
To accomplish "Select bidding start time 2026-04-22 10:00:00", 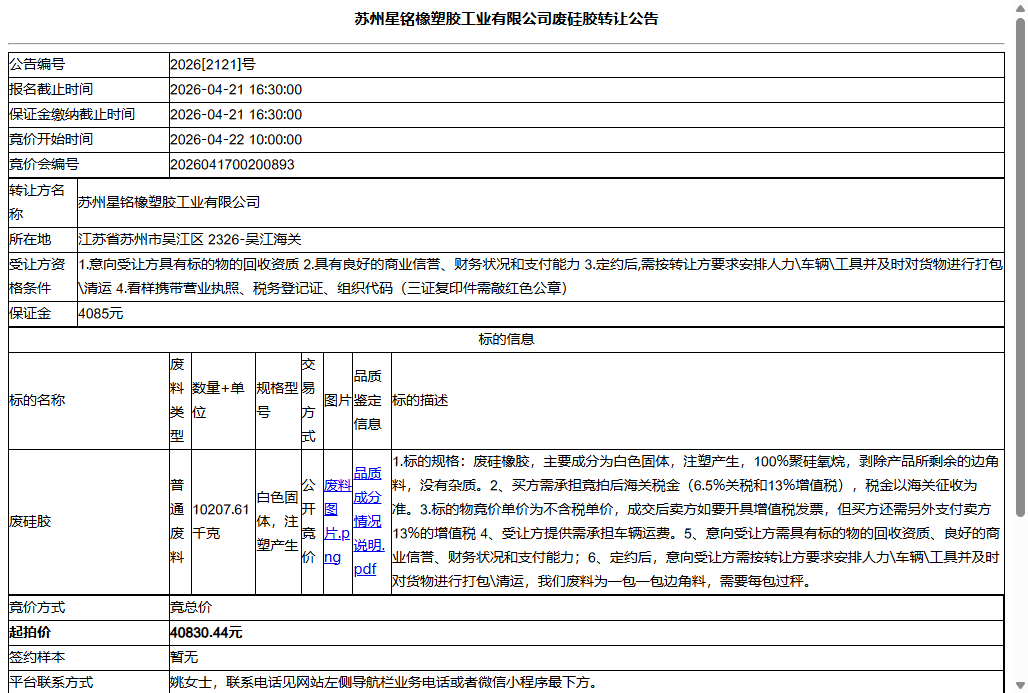I will coord(236,139).
